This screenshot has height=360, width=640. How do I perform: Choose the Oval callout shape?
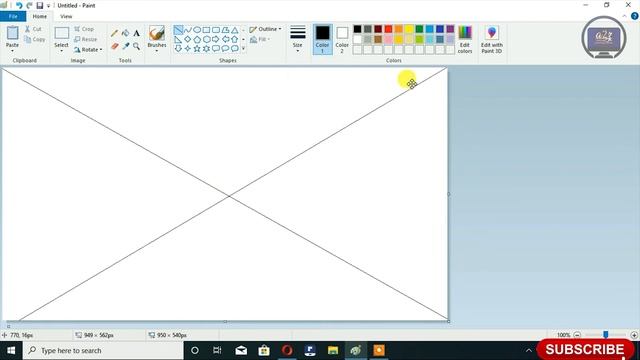(225, 49)
